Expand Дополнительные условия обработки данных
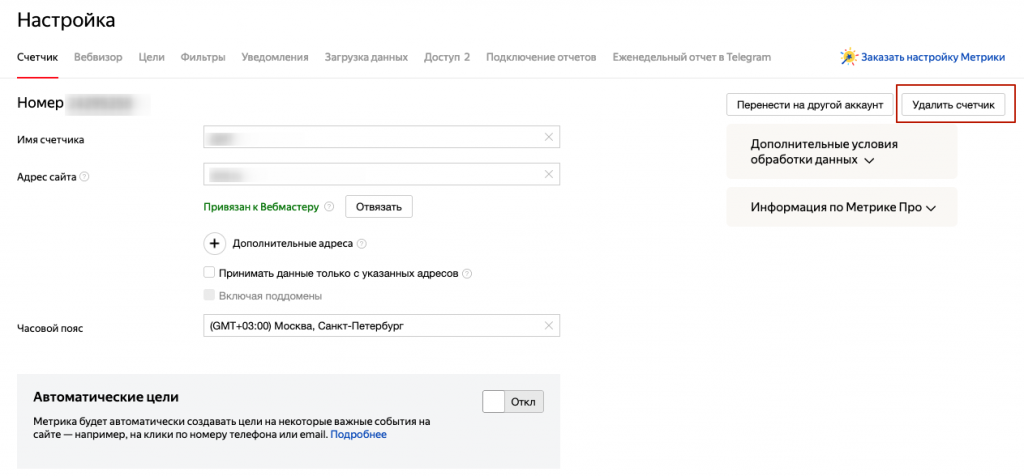 pos(868,160)
